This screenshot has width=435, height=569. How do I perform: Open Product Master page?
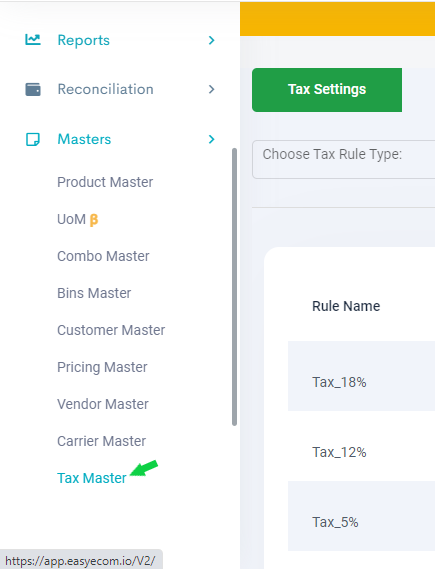105,182
